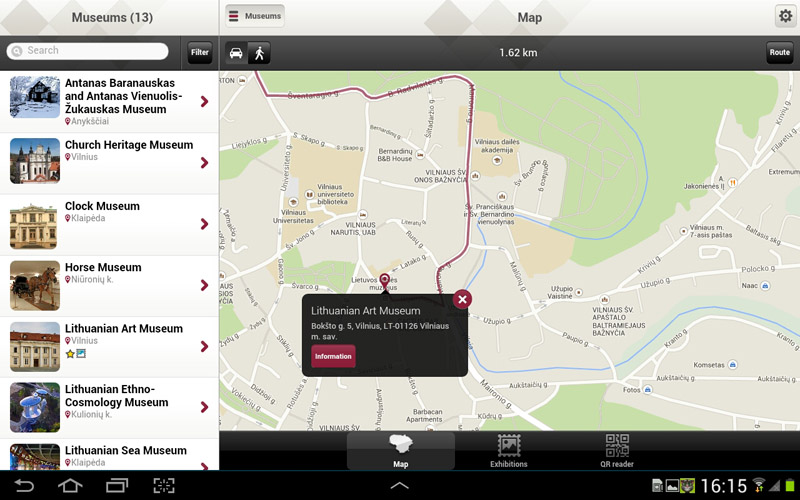800x500 pixels.
Task: Switch to walking mode
Action: pyautogui.click(x=259, y=53)
